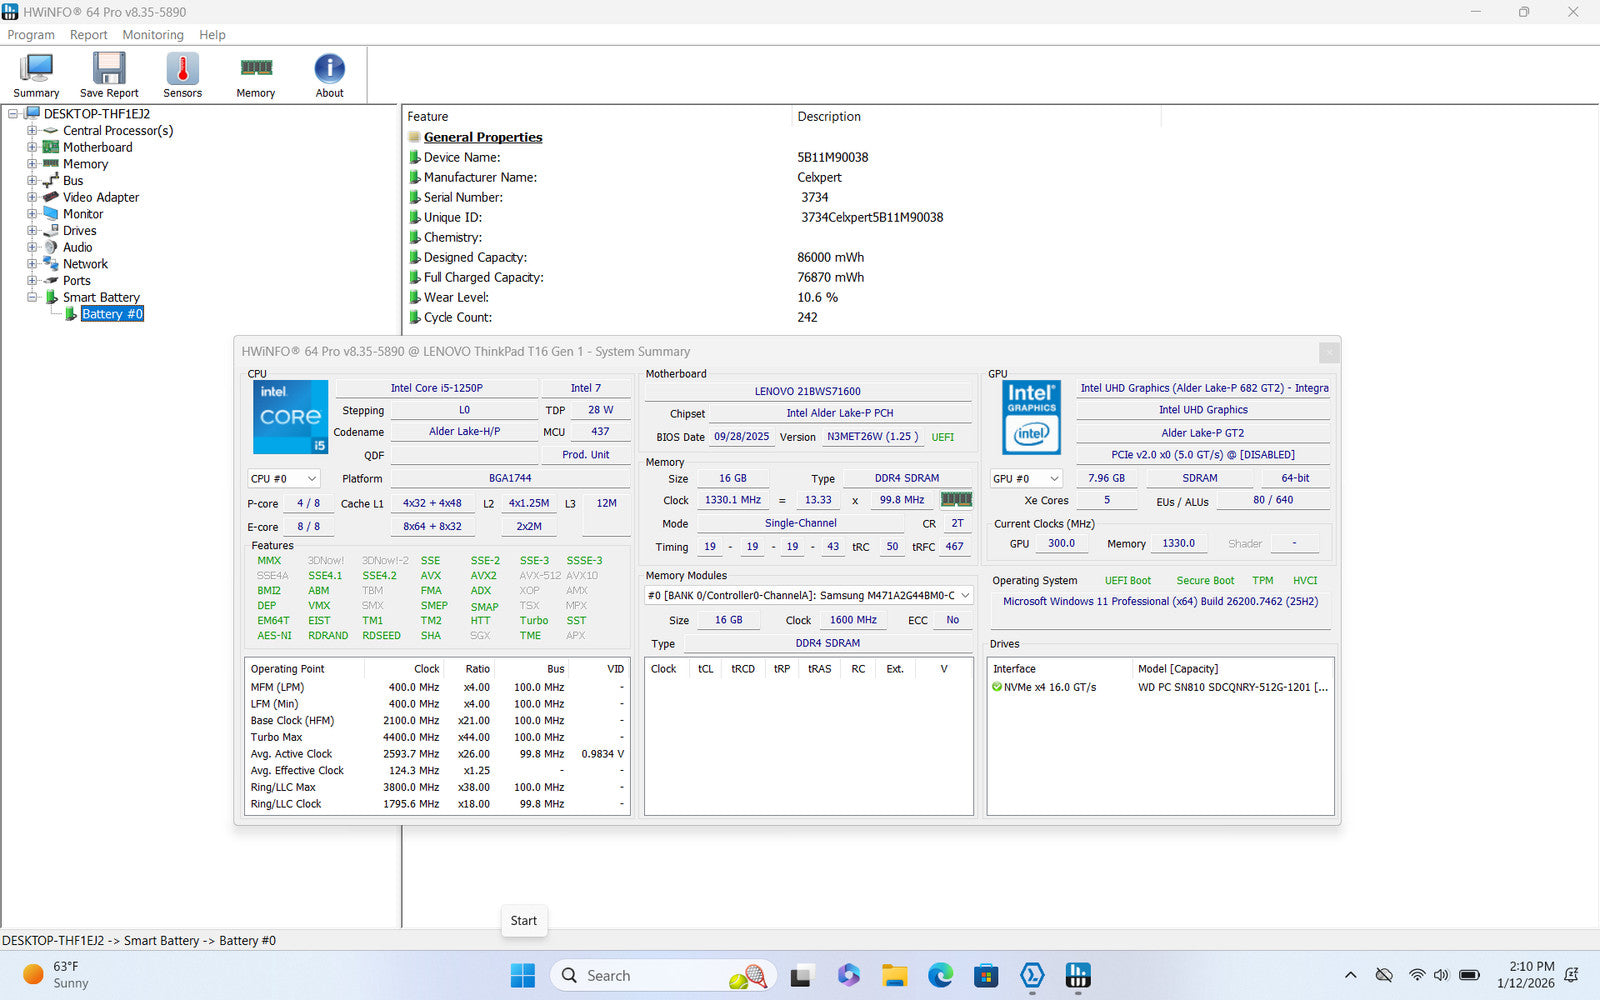Image resolution: width=1600 pixels, height=1000 pixels.
Task: Open the GPU #0 dropdown
Action: (1026, 479)
